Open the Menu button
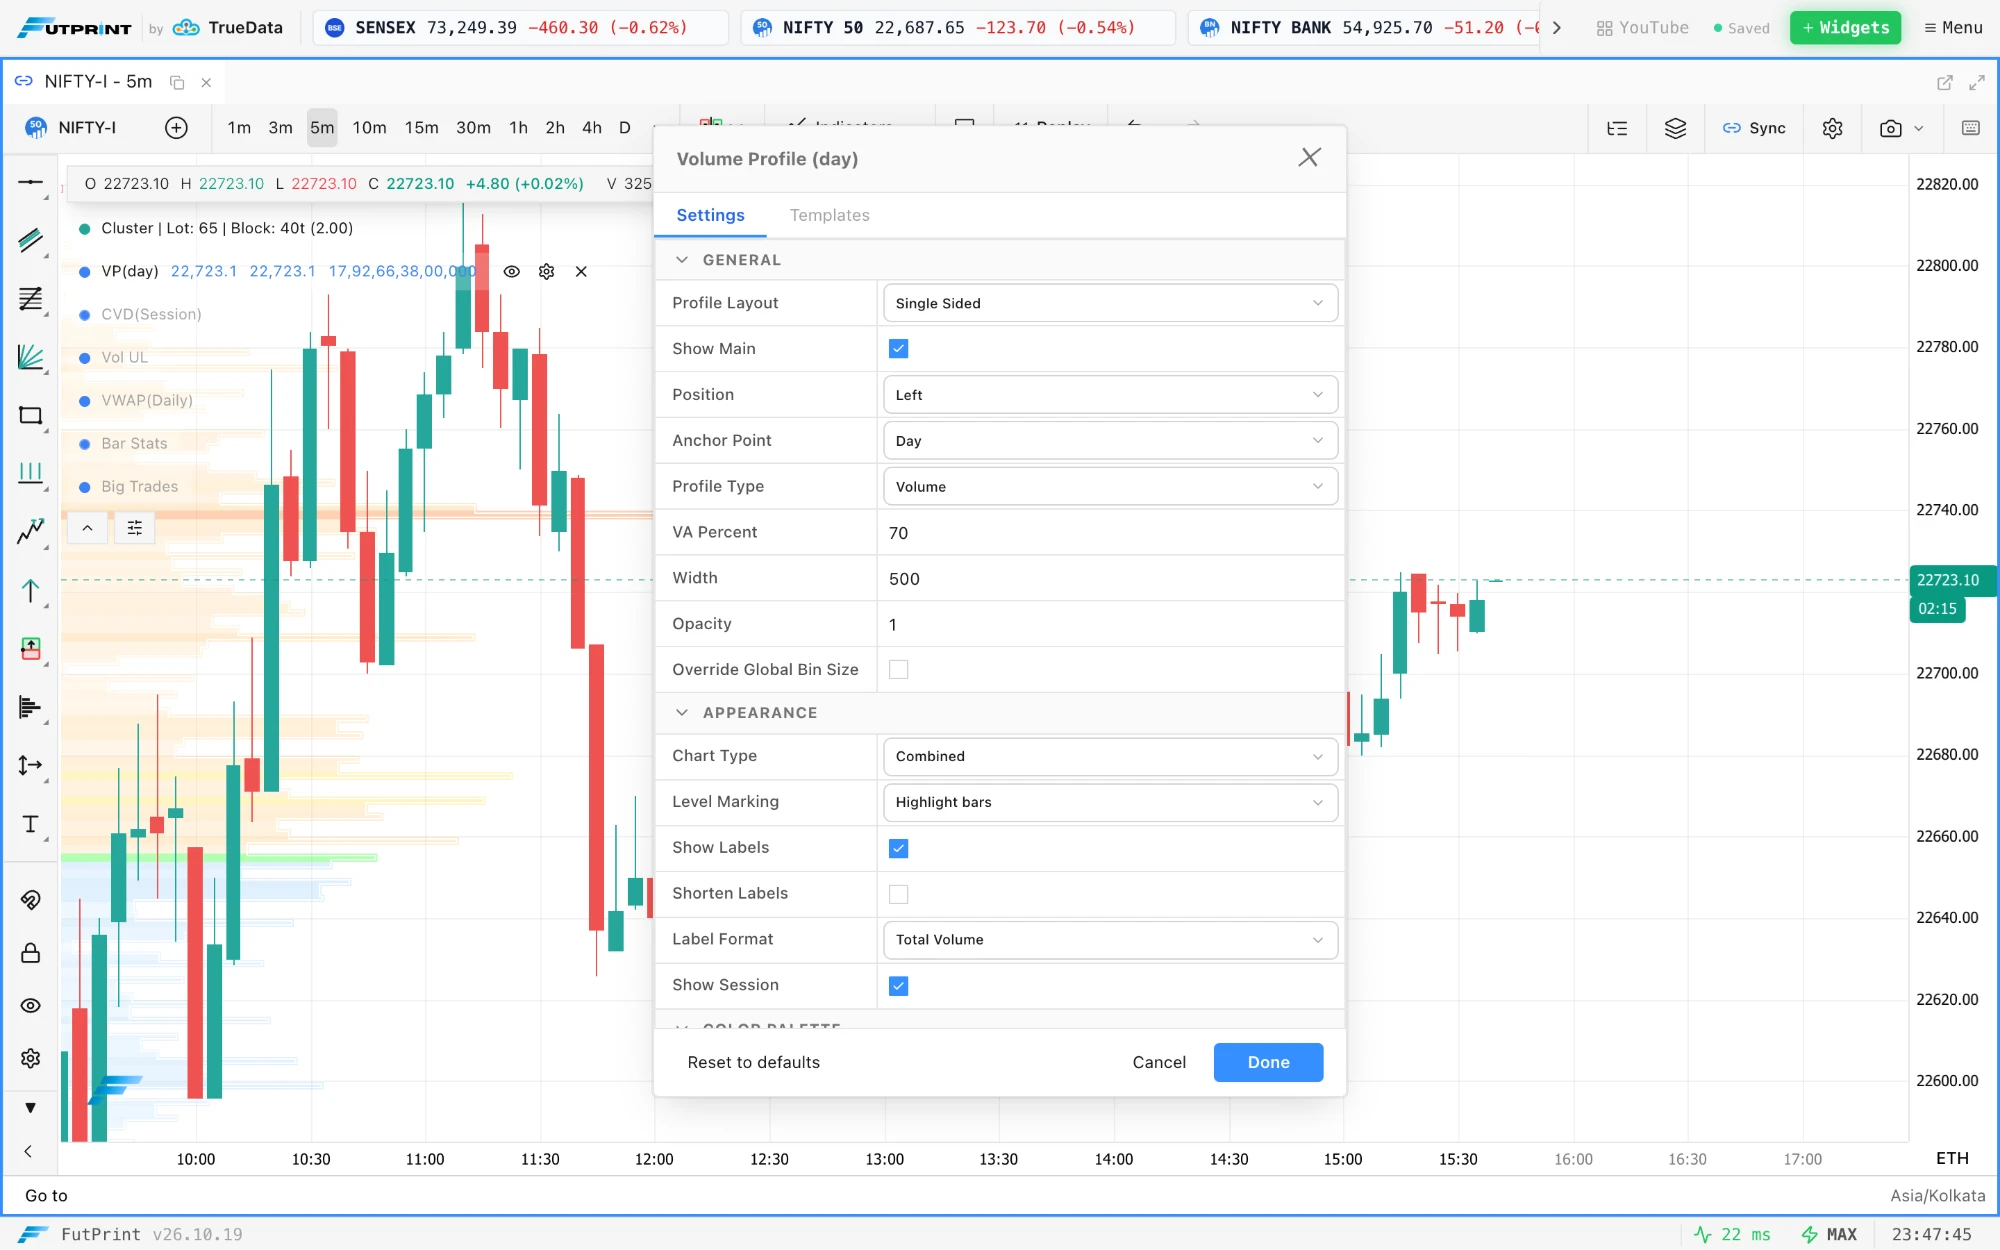The width and height of the screenshot is (2000, 1250). click(1953, 28)
